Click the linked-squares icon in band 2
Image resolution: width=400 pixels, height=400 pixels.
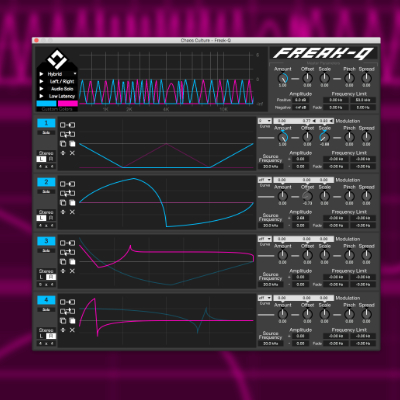[x=67, y=184]
